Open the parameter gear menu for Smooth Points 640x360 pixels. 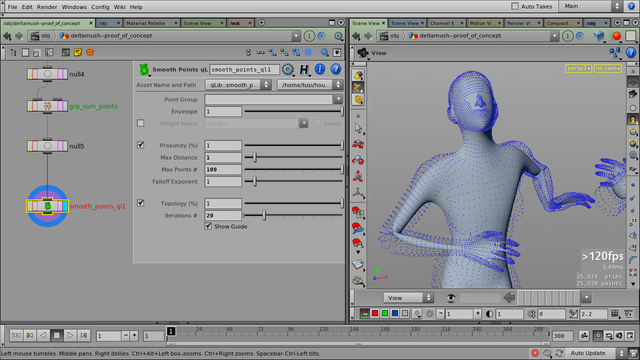[288, 69]
